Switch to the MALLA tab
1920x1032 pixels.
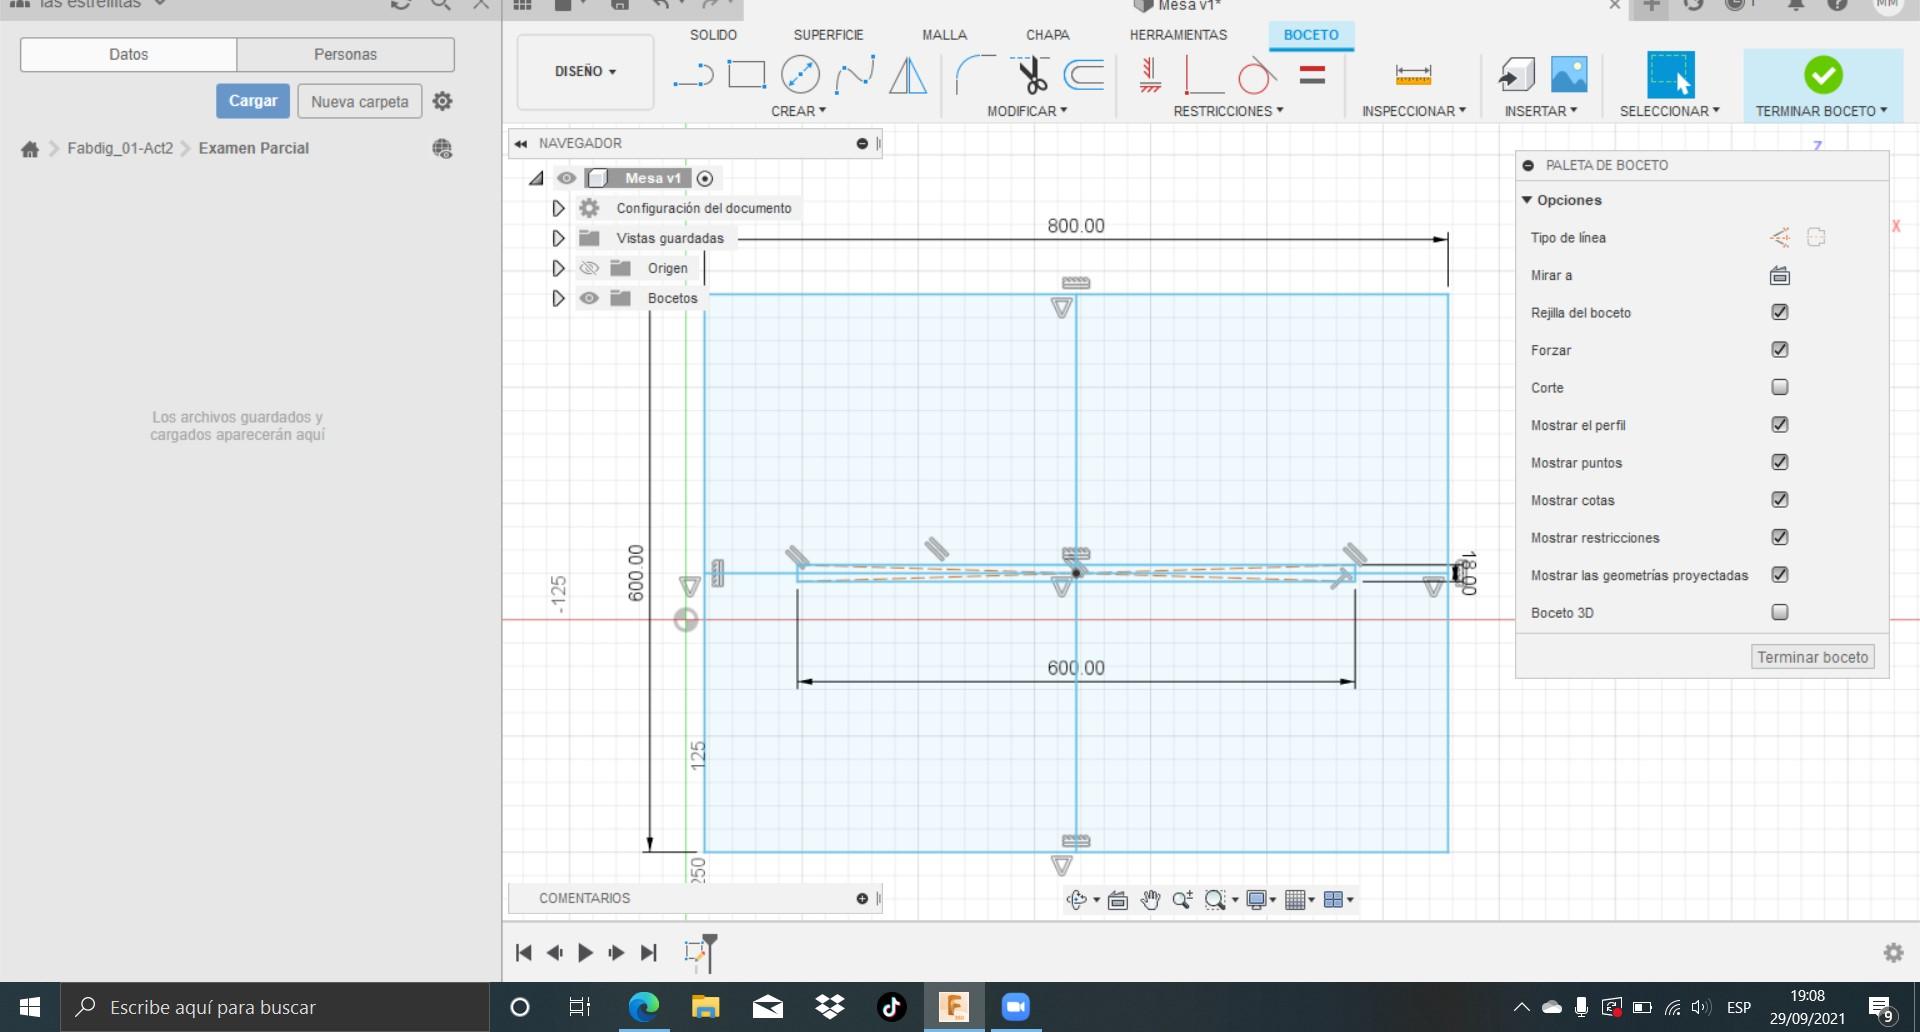pyautogui.click(x=944, y=35)
